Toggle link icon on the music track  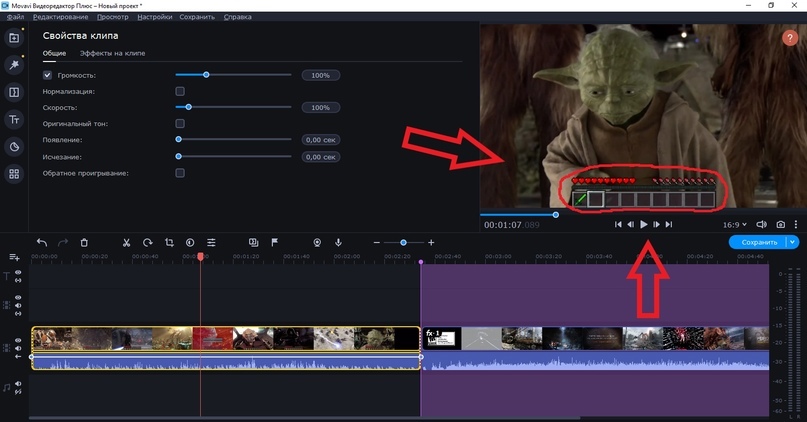click(x=18, y=392)
